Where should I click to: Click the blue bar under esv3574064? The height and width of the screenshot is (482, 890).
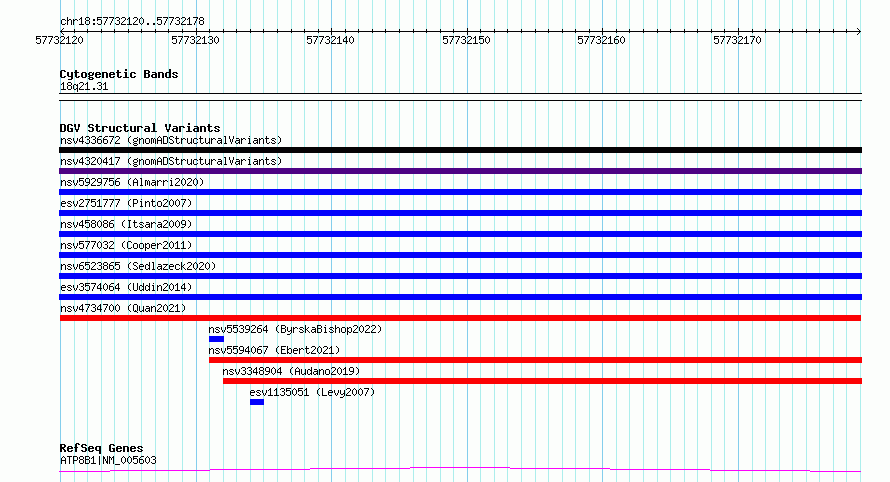click(460, 297)
